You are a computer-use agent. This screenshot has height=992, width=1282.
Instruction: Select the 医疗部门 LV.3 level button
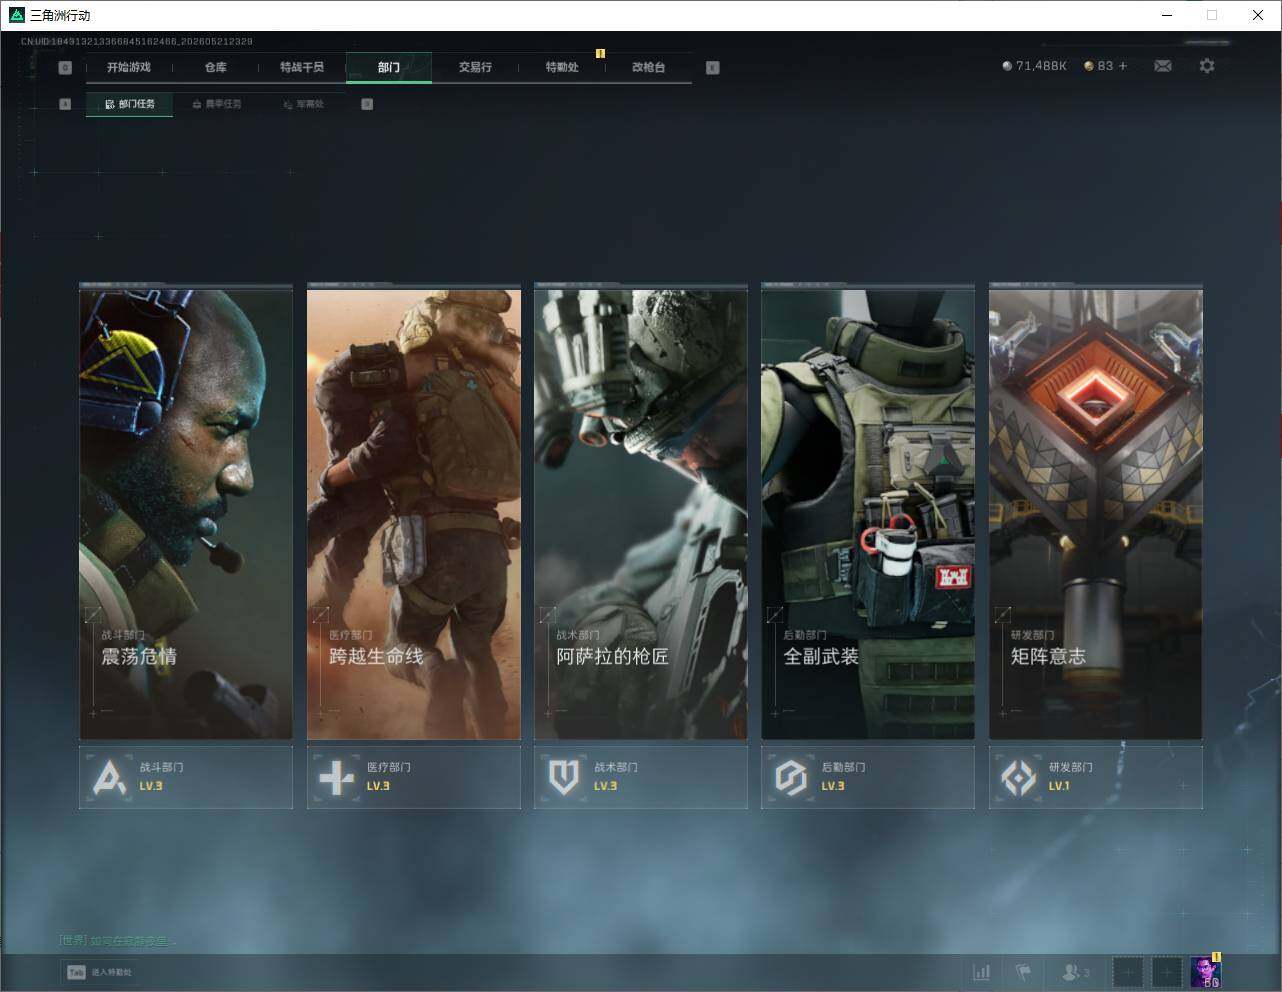pos(414,777)
